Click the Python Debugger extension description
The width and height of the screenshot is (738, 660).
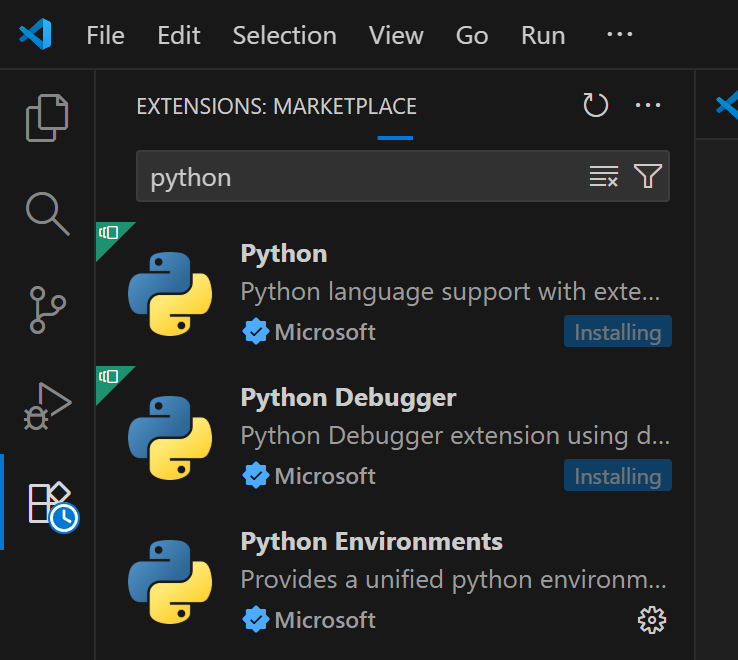click(x=455, y=436)
